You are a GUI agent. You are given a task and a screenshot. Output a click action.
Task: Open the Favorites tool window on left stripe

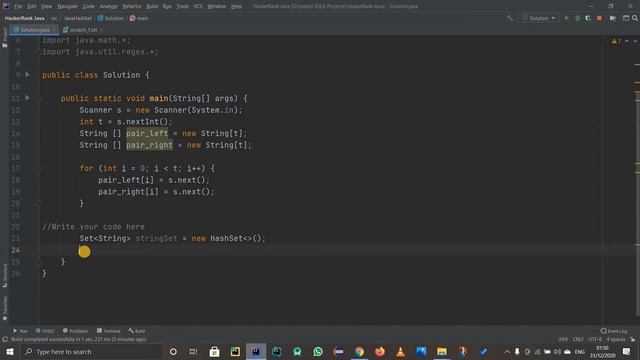point(4,308)
